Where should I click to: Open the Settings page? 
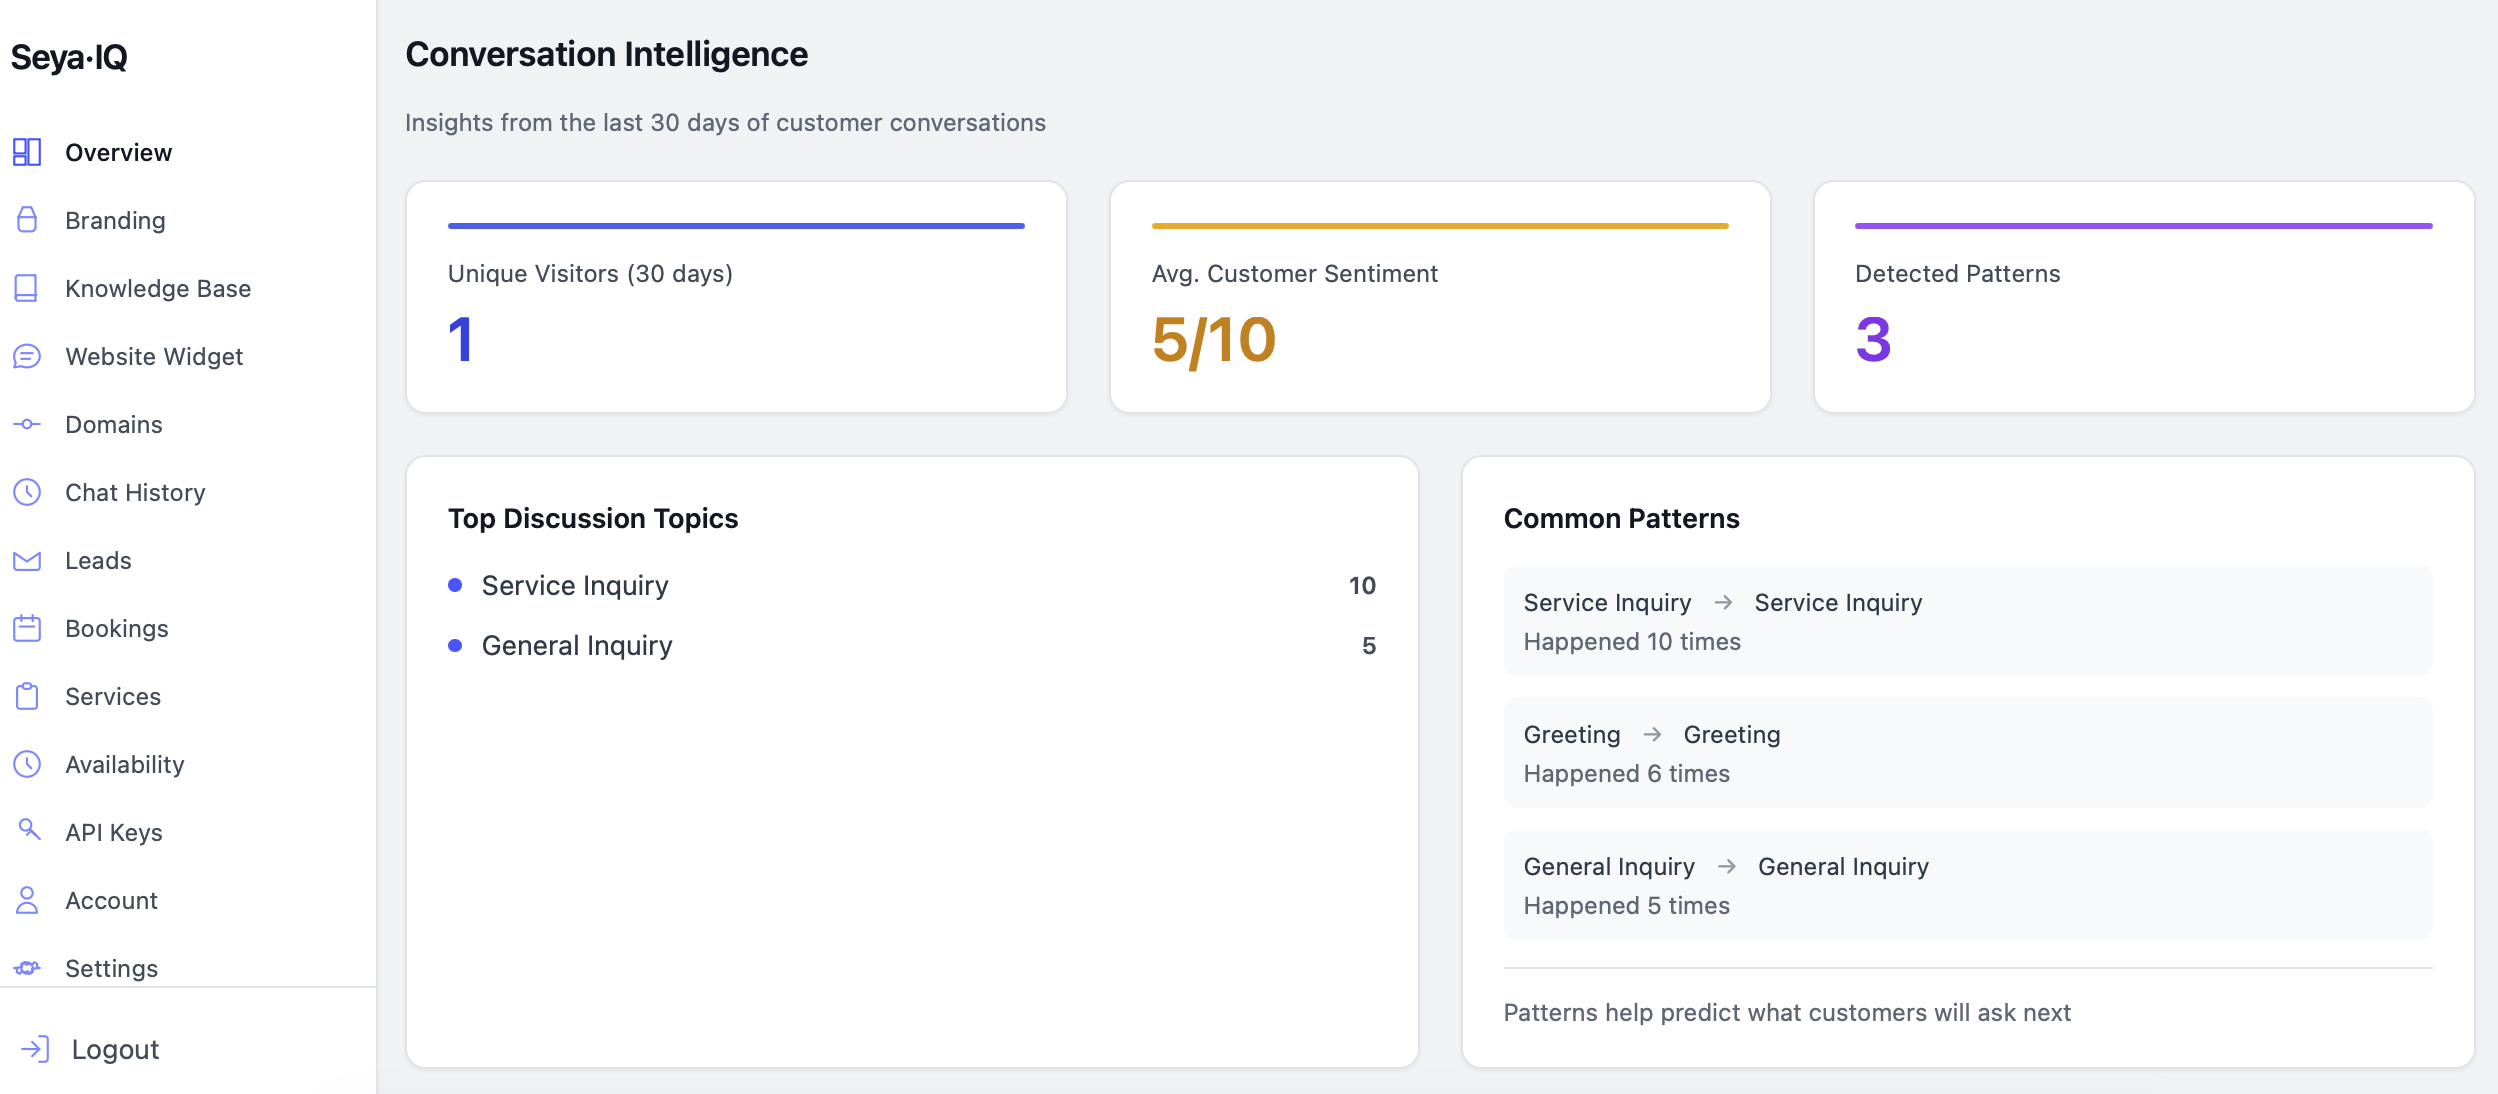111,967
